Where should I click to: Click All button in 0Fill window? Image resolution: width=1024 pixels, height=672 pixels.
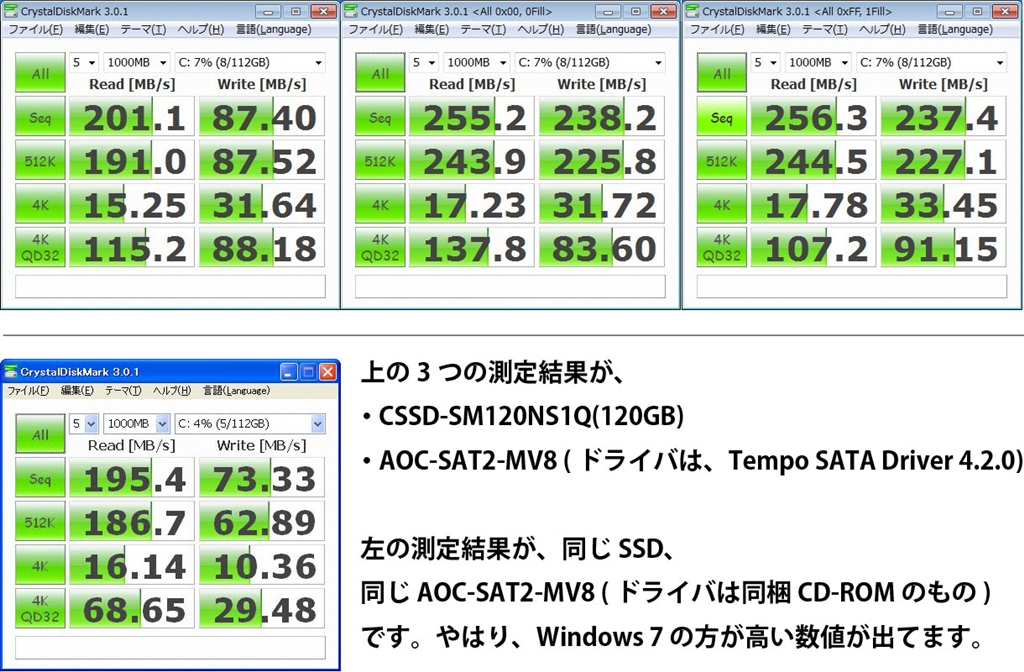point(380,72)
